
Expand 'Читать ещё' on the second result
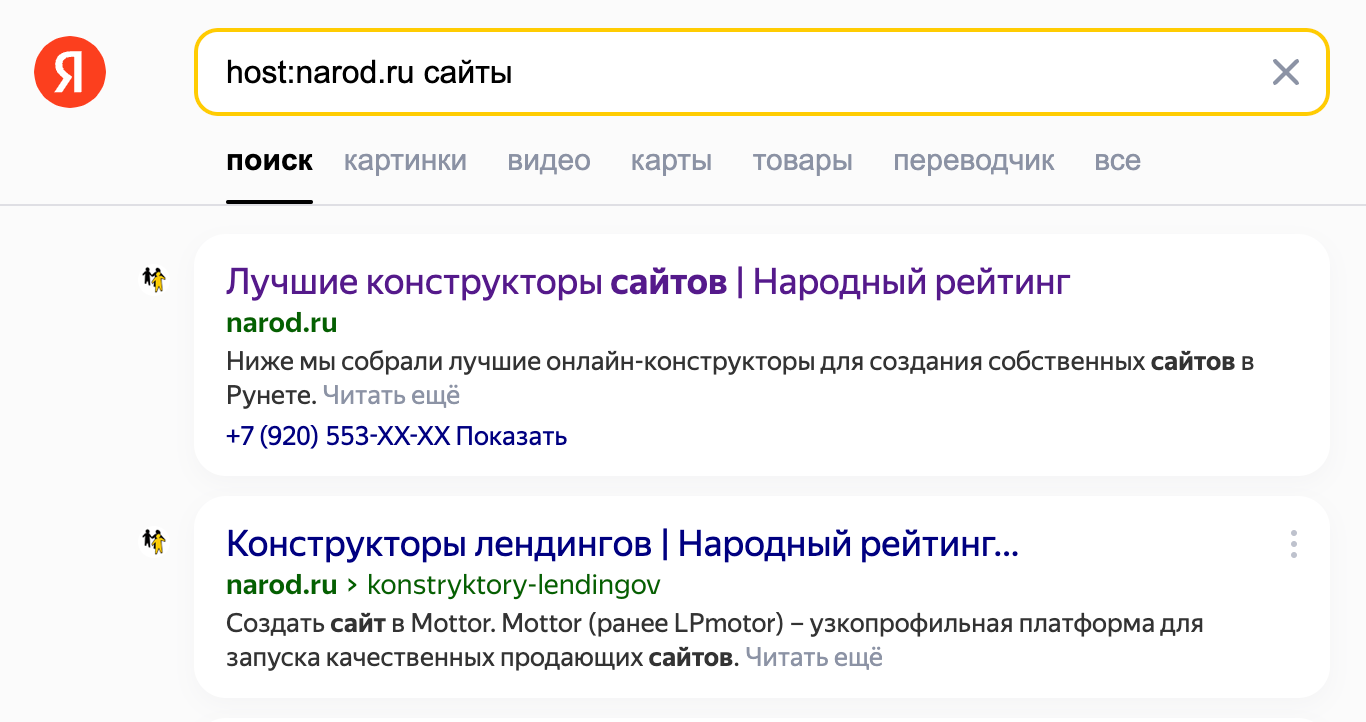click(814, 657)
